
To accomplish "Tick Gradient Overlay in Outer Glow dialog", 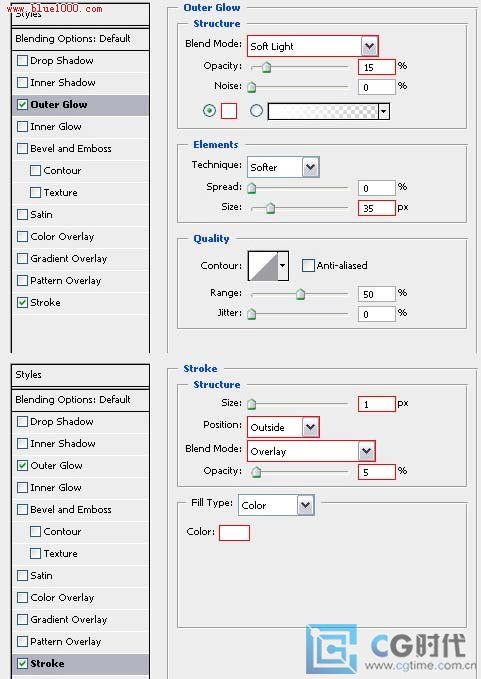I will click(x=22, y=259).
